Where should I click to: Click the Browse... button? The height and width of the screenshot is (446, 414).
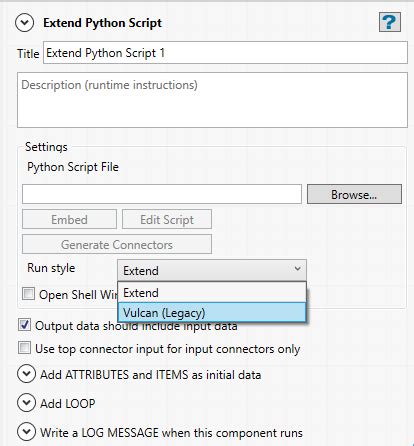pyautogui.click(x=354, y=194)
